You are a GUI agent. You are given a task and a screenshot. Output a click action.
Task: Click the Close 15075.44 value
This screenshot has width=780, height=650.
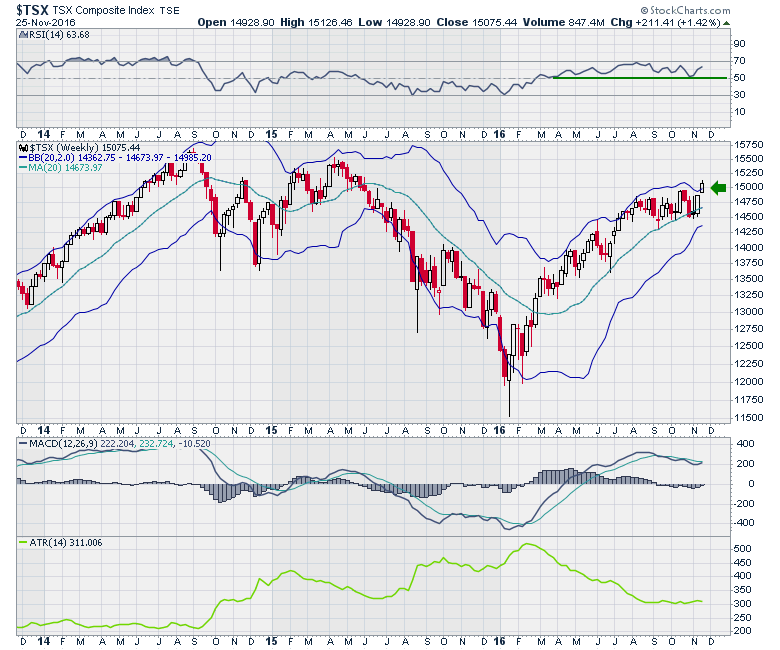click(477, 22)
